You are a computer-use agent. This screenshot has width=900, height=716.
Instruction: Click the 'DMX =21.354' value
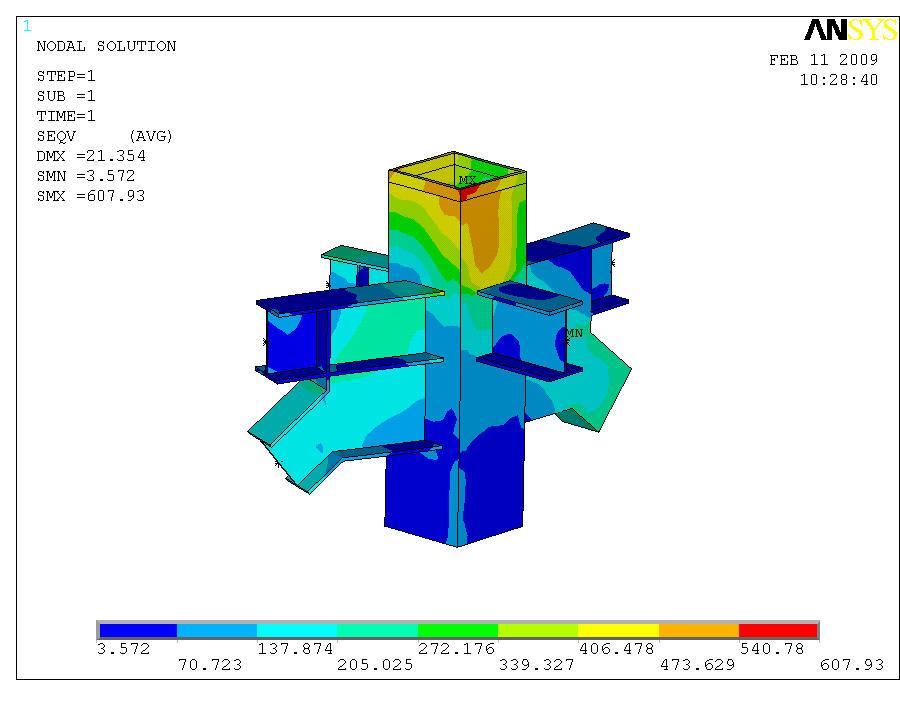(x=91, y=156)
